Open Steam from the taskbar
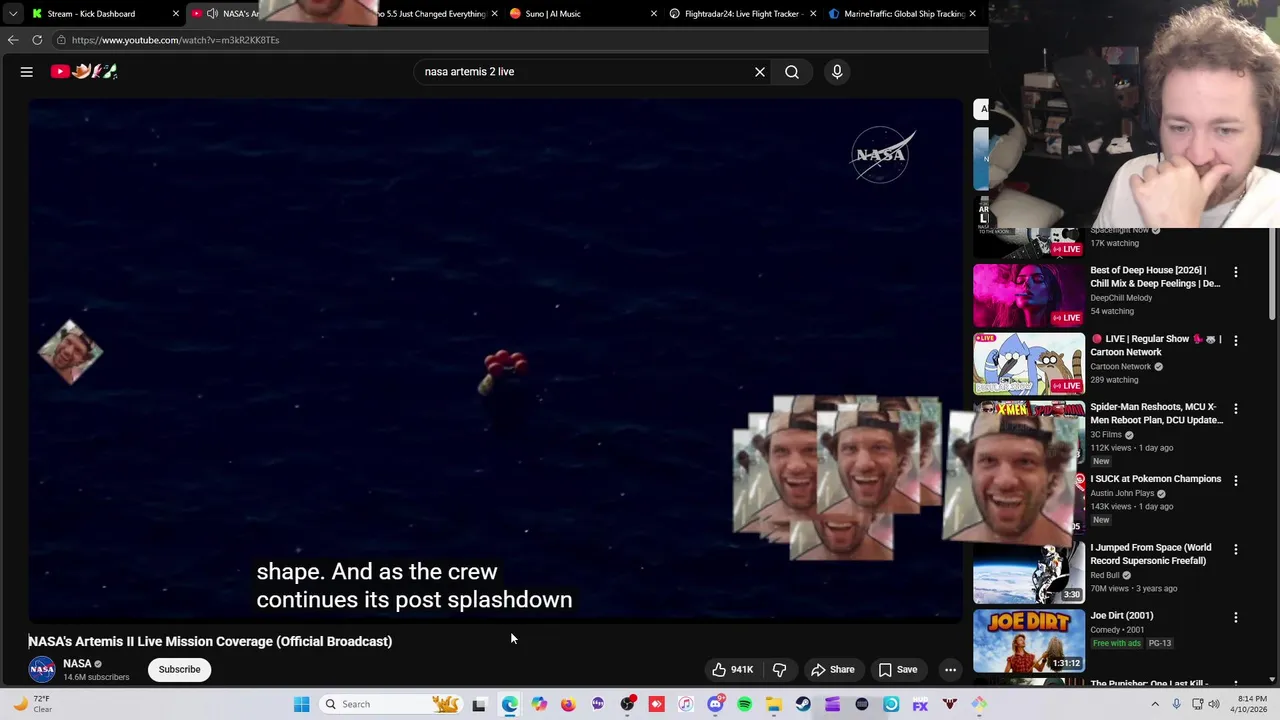Viewport: 1280px width, 720px height. pos(803,704)
